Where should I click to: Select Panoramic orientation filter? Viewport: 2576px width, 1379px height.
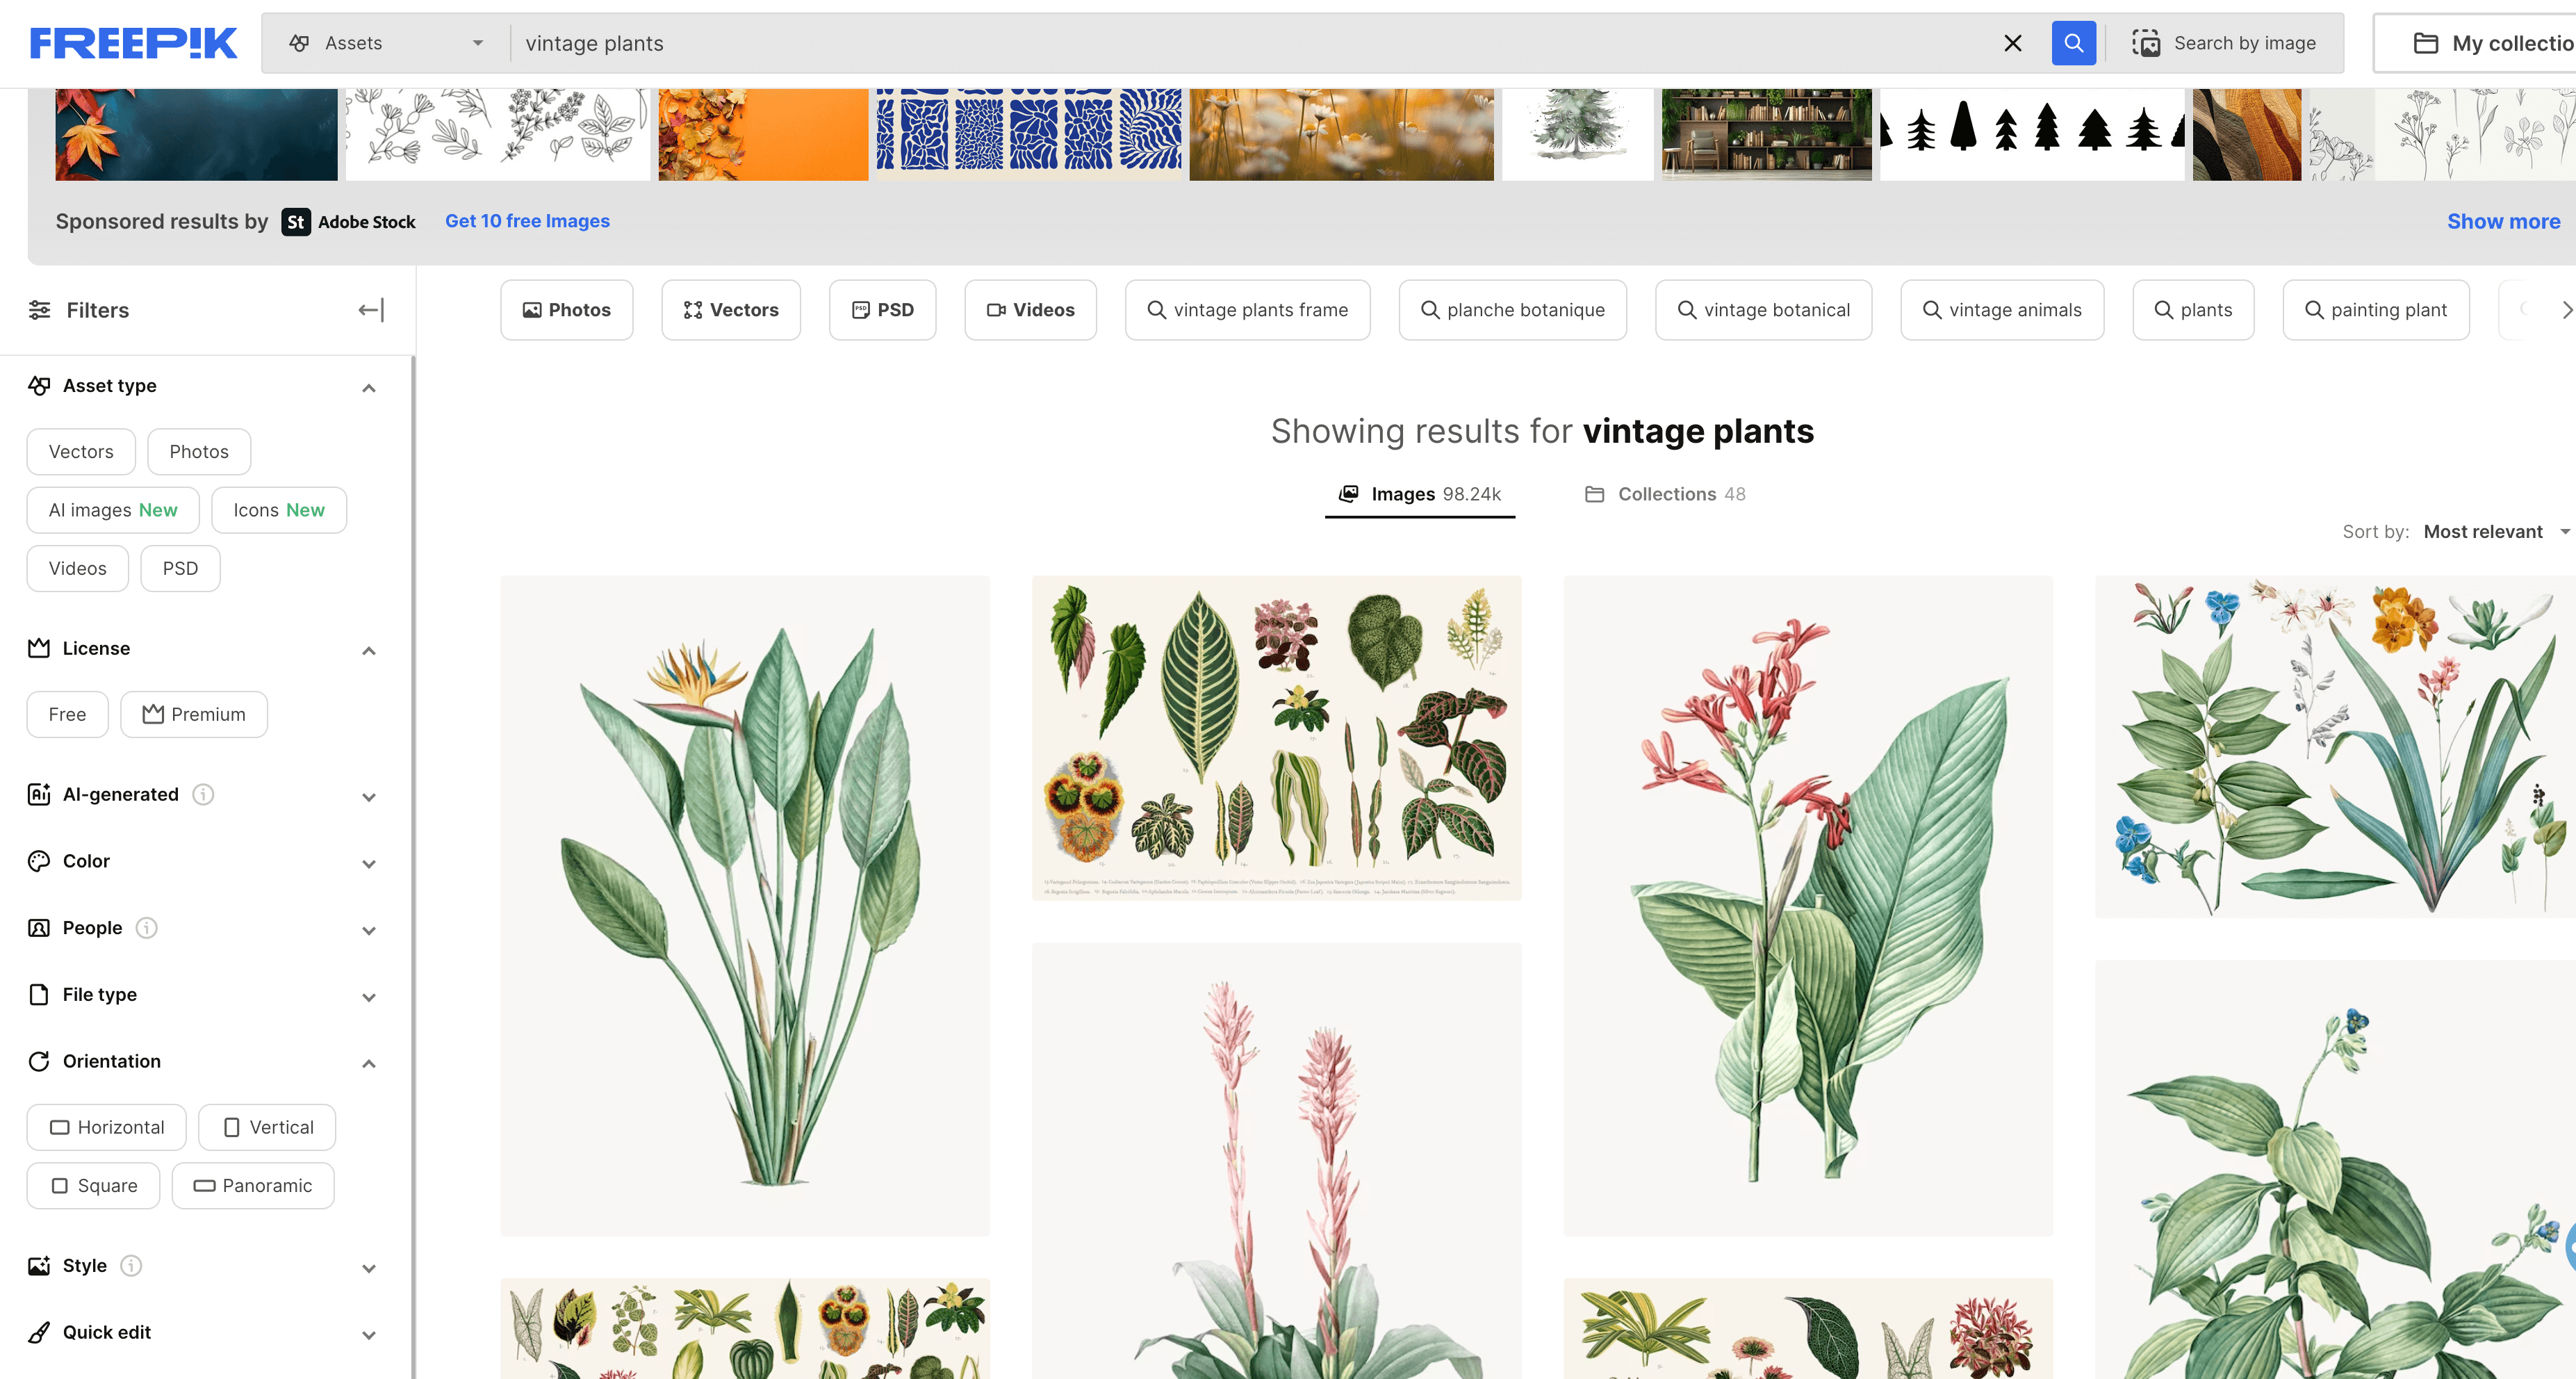(x=253, y=1185)
